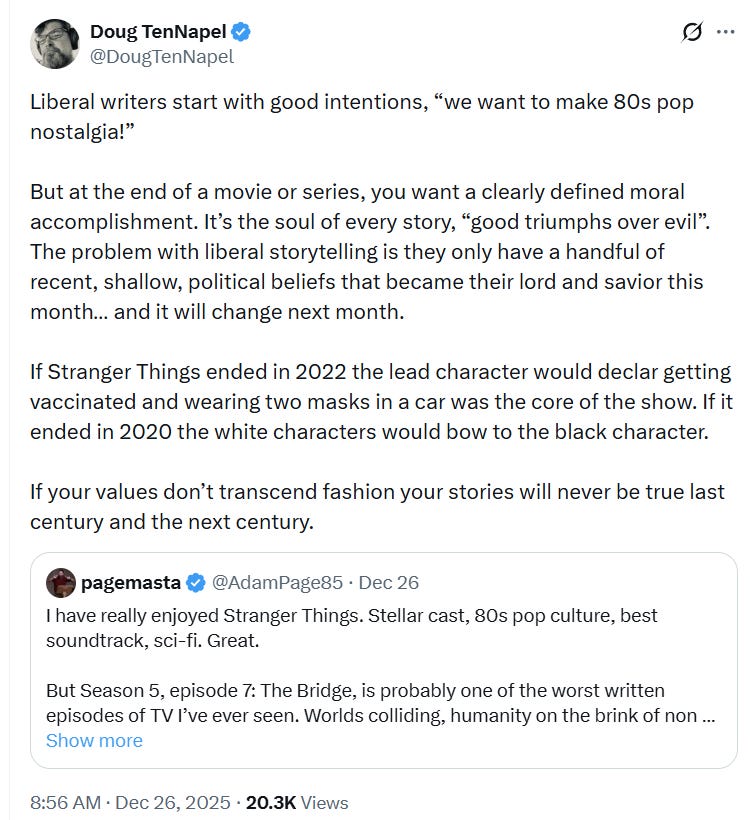Follow the Dec 26 link to the quoted tweet
This screenshot has width=751, height=820.
(391, 583)
